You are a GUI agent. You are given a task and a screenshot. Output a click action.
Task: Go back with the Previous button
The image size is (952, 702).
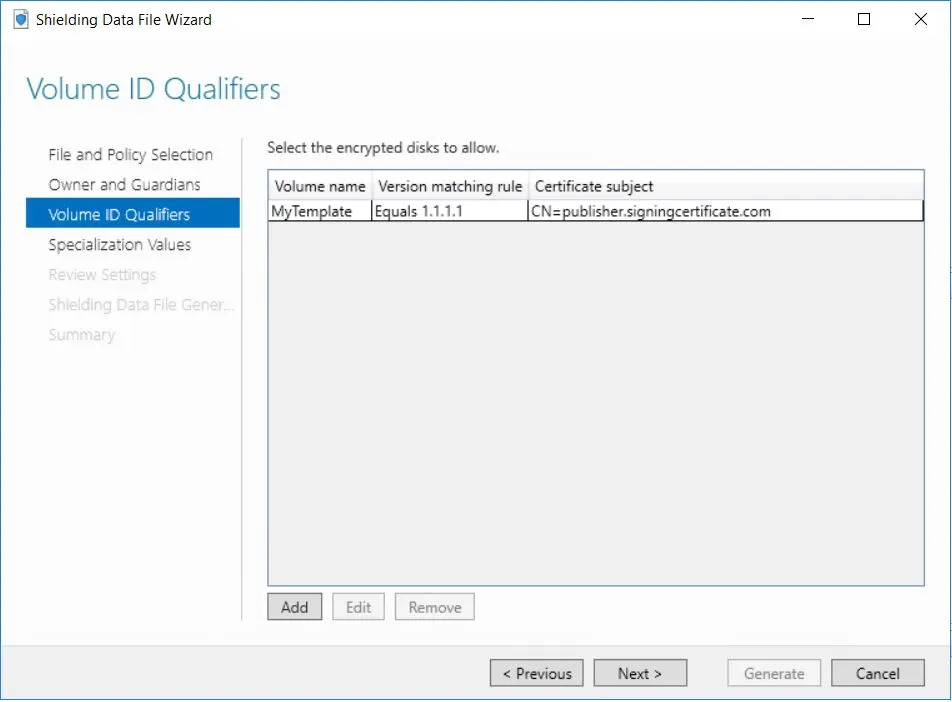(x=537, y=674)
